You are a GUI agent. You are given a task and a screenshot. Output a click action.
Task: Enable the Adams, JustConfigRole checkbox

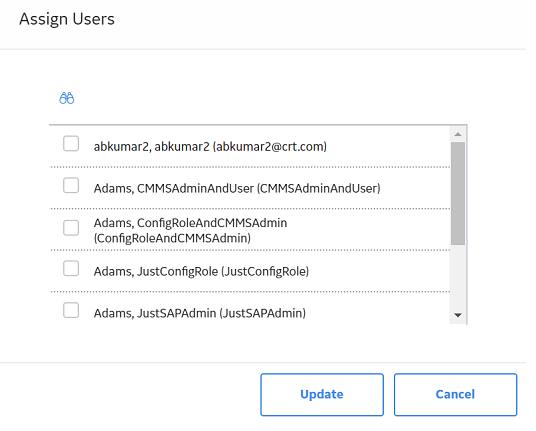pos(71,268)
